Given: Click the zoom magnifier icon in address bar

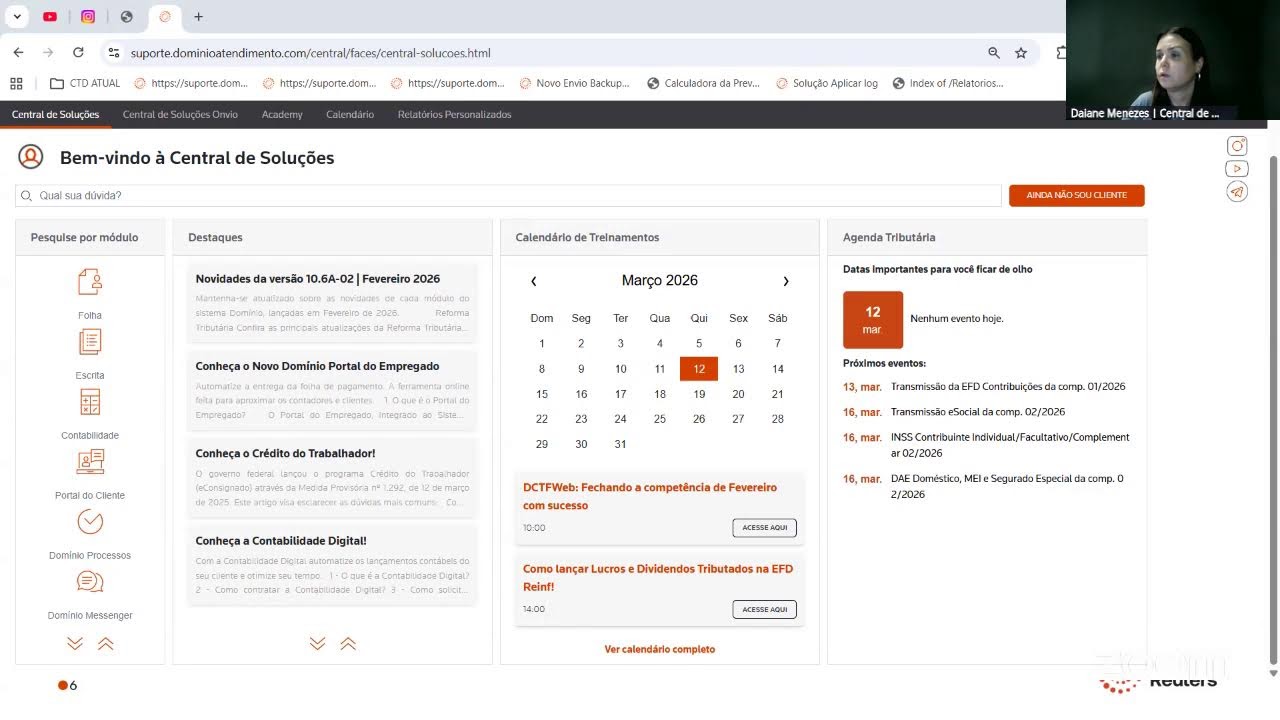Looking at the screenshot, I should [994, 53].
